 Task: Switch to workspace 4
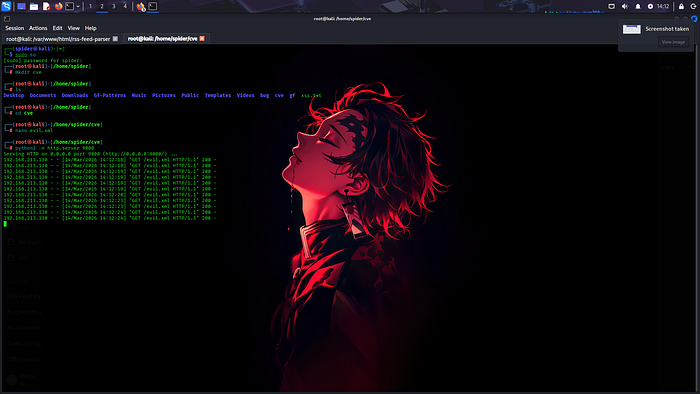coord(125,6)
